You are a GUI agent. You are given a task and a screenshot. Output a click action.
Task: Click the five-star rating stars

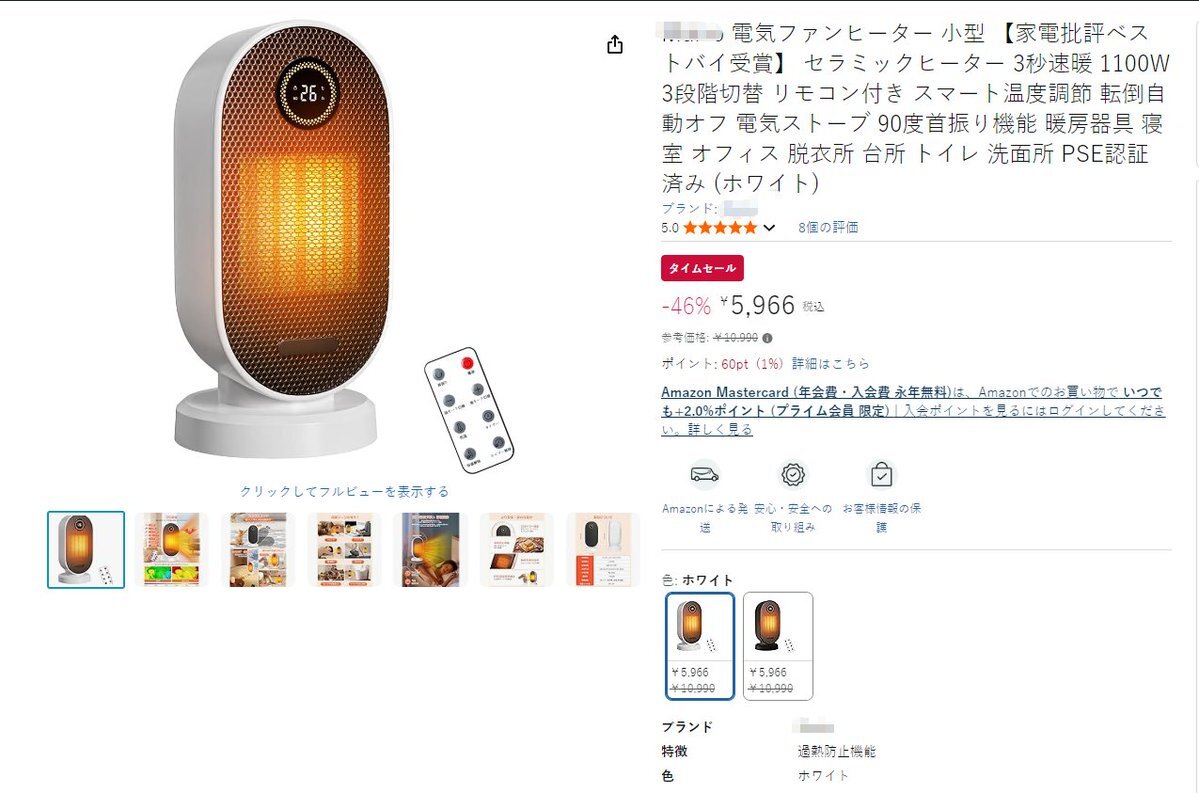click(720, 228)
